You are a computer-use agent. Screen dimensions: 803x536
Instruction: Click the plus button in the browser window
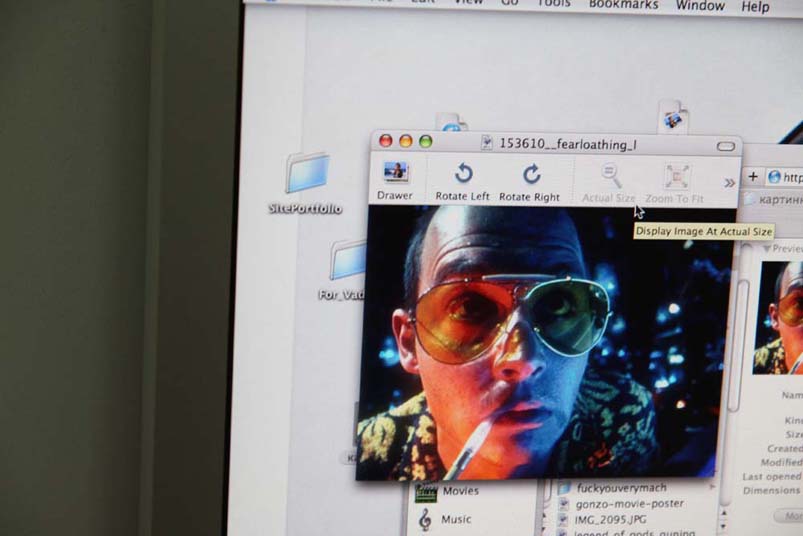point(753,177)
